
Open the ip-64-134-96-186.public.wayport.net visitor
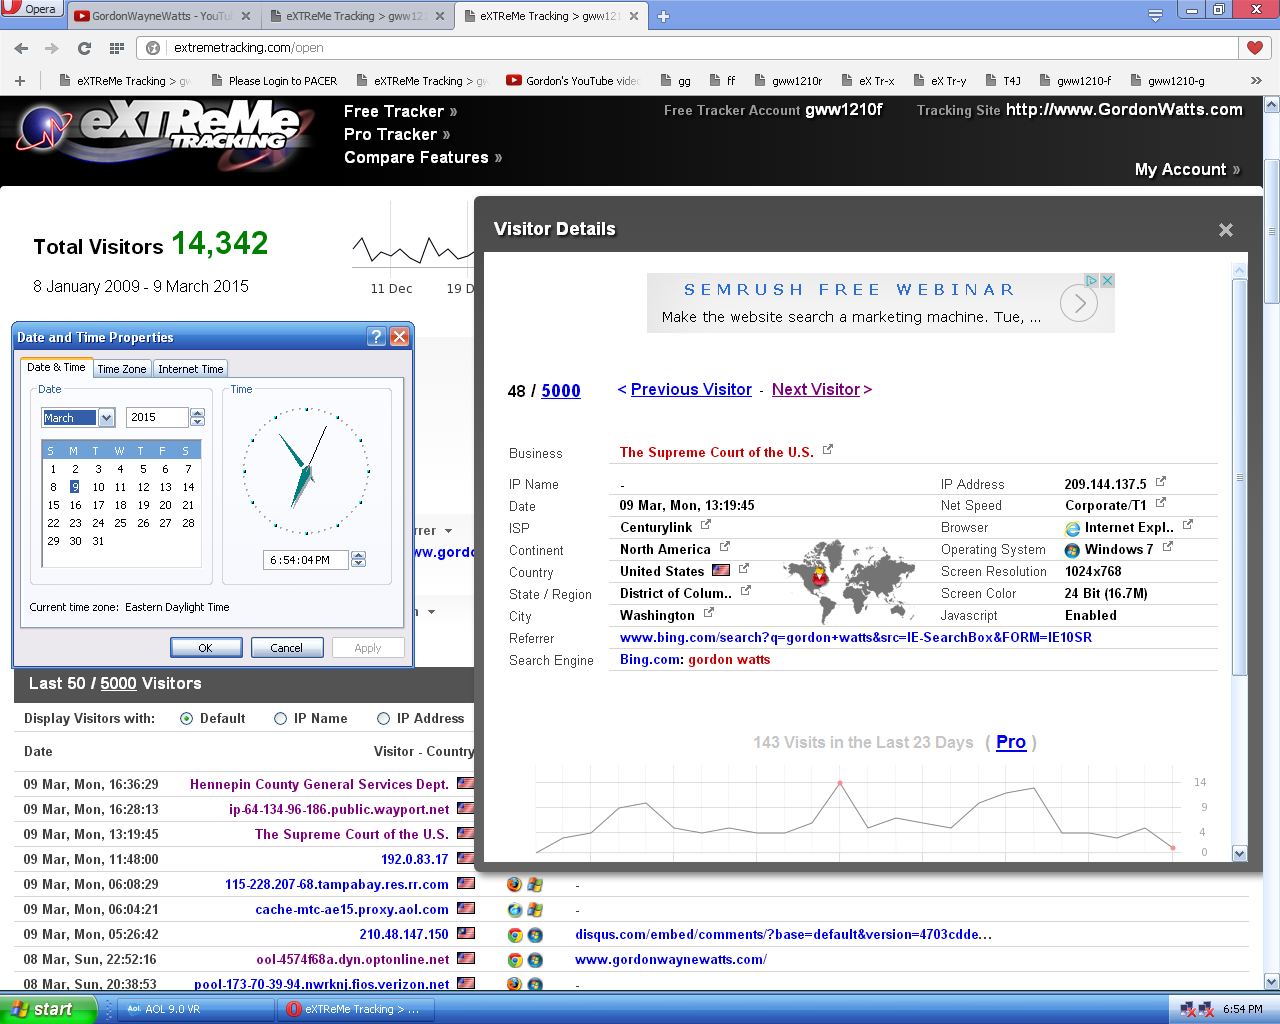(x=339, y=809)
